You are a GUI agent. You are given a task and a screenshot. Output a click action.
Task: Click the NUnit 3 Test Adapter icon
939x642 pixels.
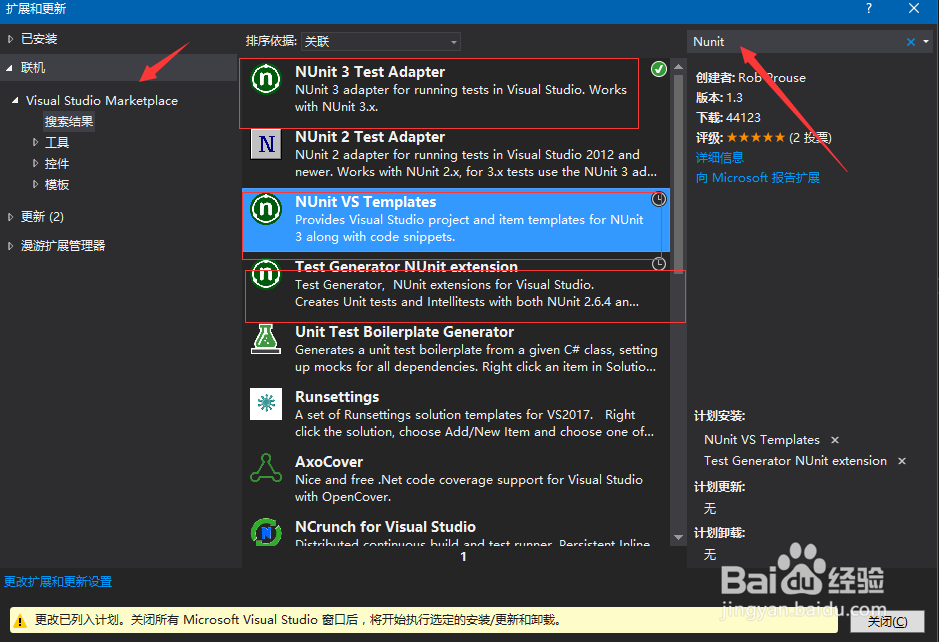tap(266, 79)
